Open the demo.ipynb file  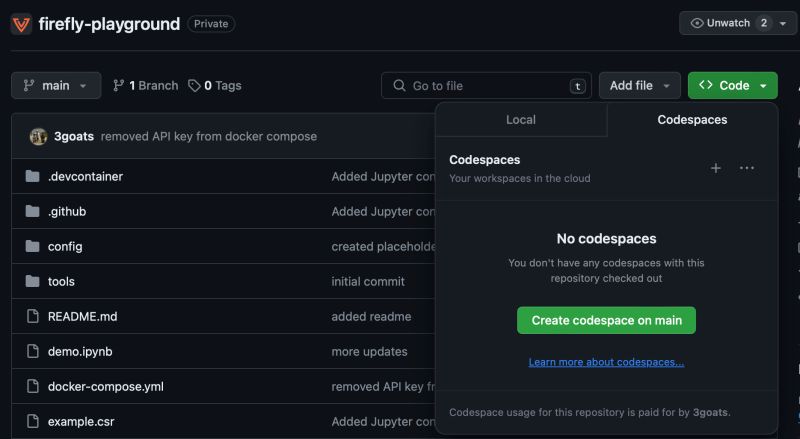[x=80, y=351]
